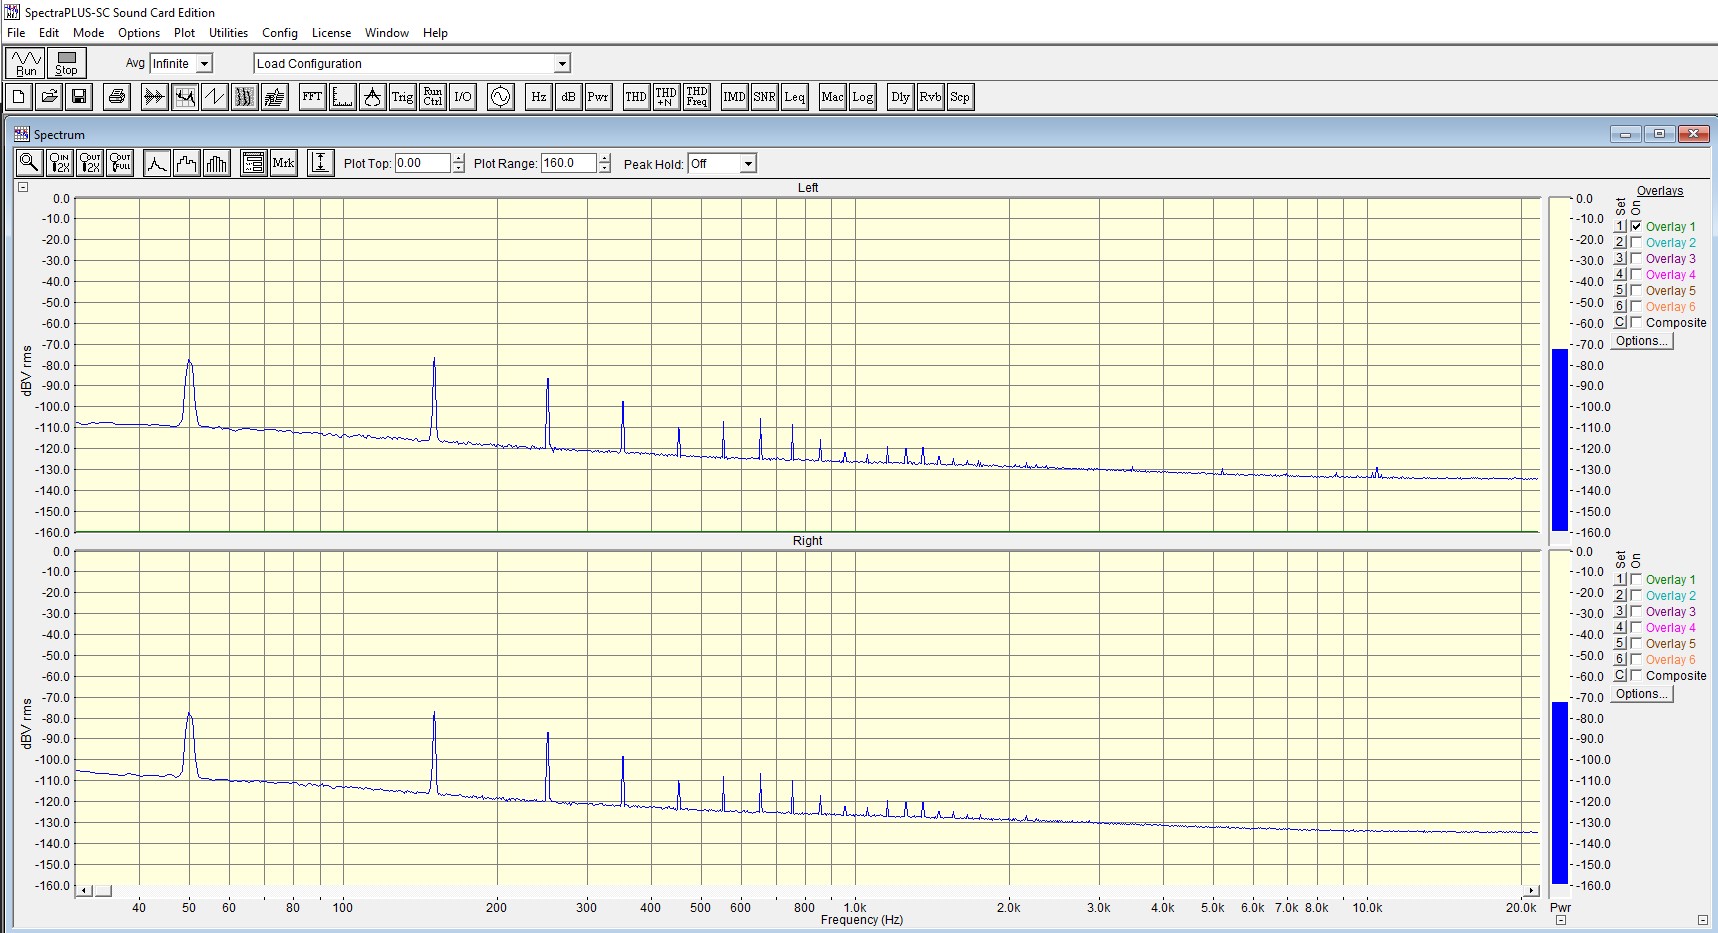
Task: Open the THD Freq utility
Action: pos(697,97)
